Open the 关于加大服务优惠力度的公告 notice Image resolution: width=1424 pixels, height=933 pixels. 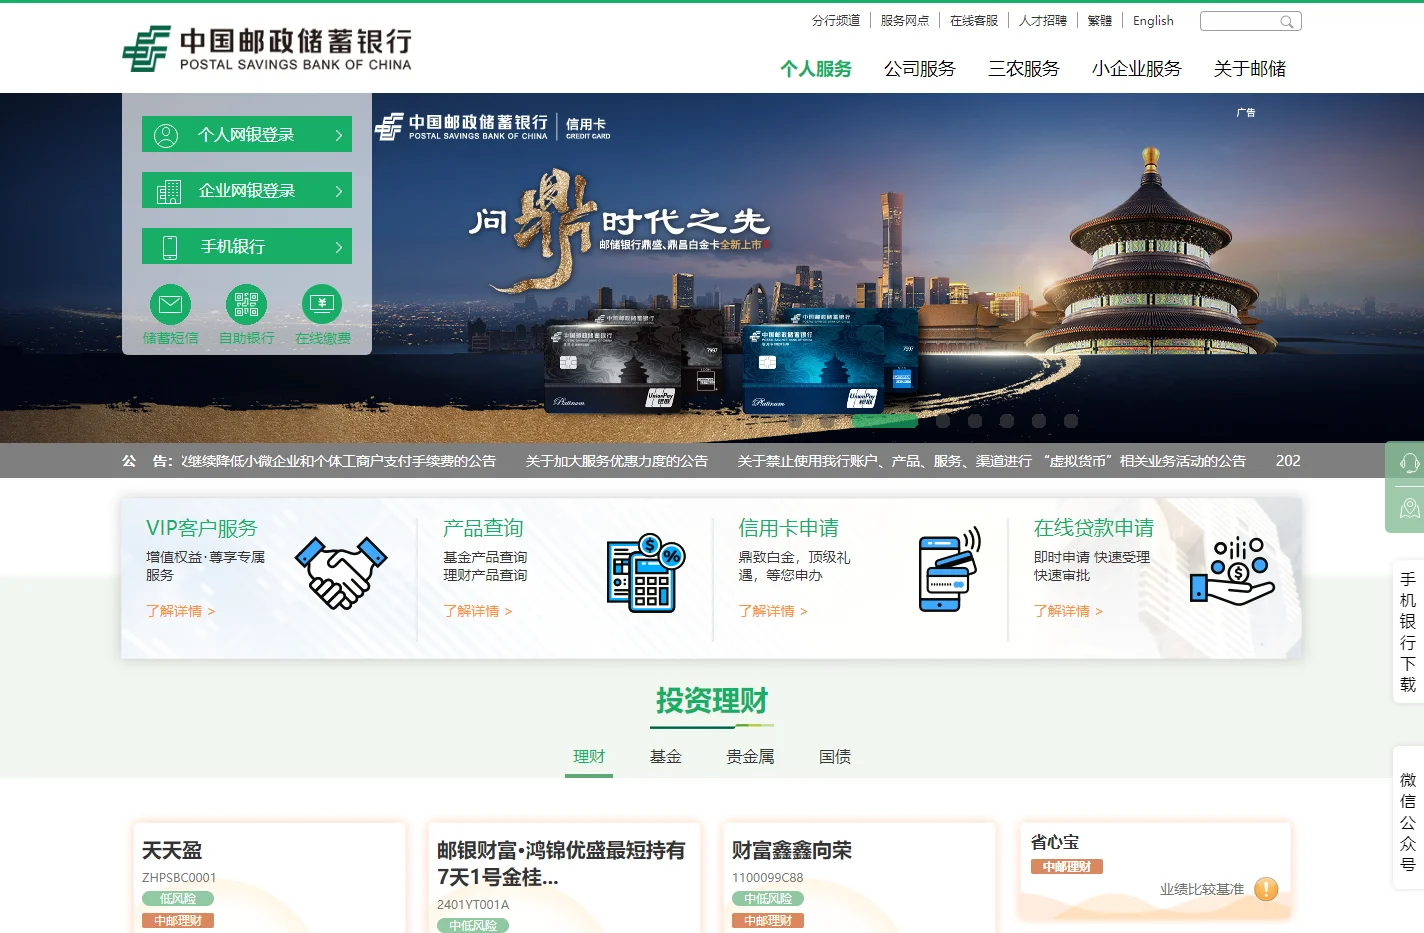pyautogui.click(x=617, y=461)
